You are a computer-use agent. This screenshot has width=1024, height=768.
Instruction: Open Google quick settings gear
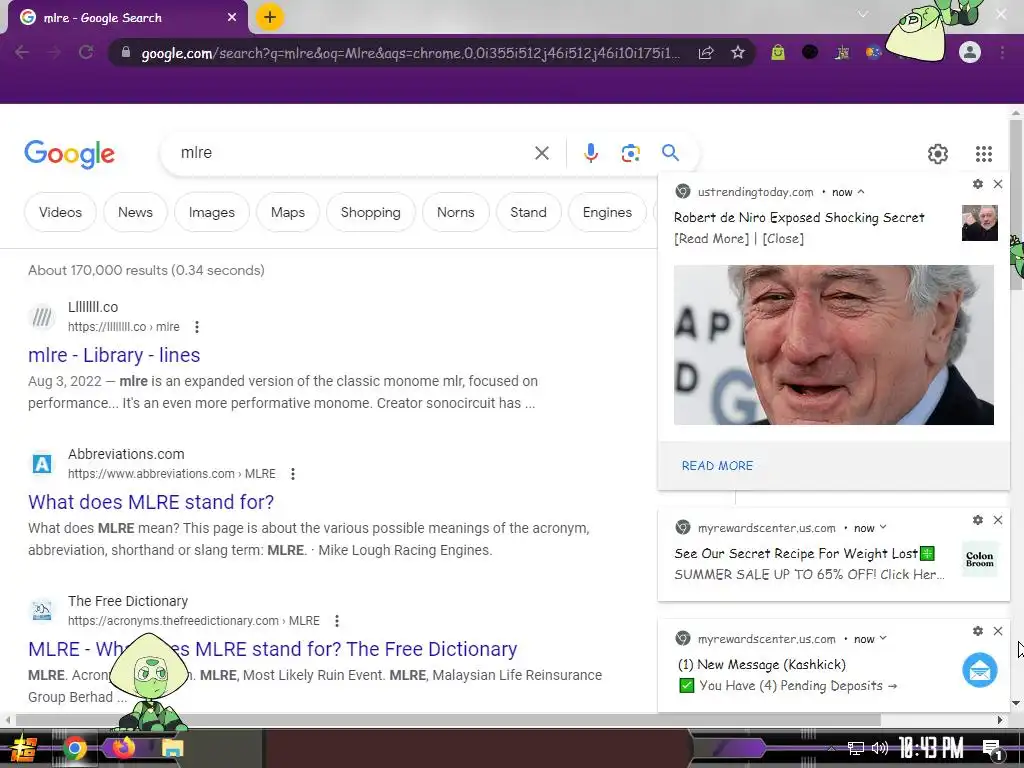(938, 153)
